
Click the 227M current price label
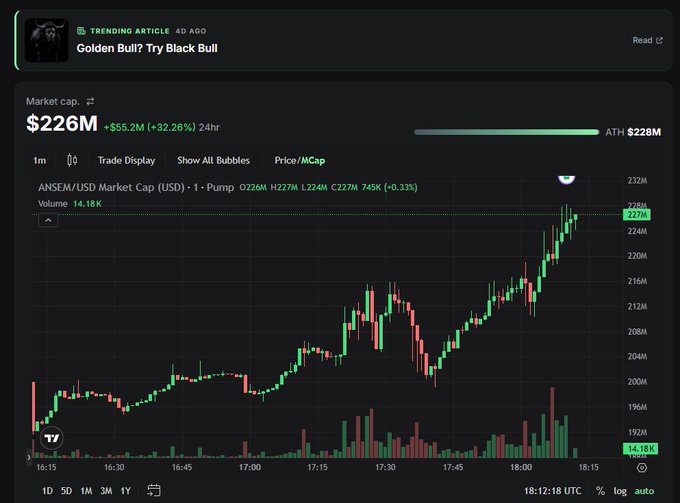point(637,215)
